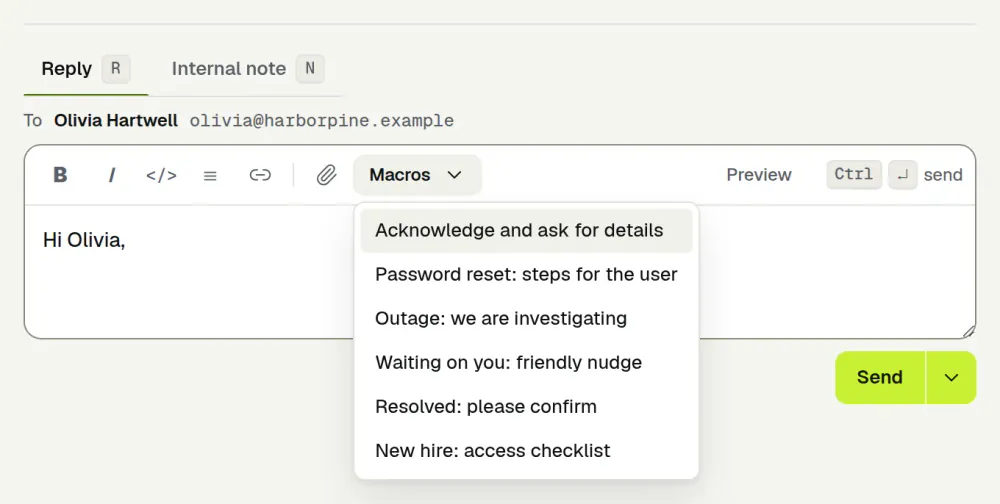This screenshot has height=504, width=1000.
Task: Switch to the Internal note tab
Action: tap(248, 69)
